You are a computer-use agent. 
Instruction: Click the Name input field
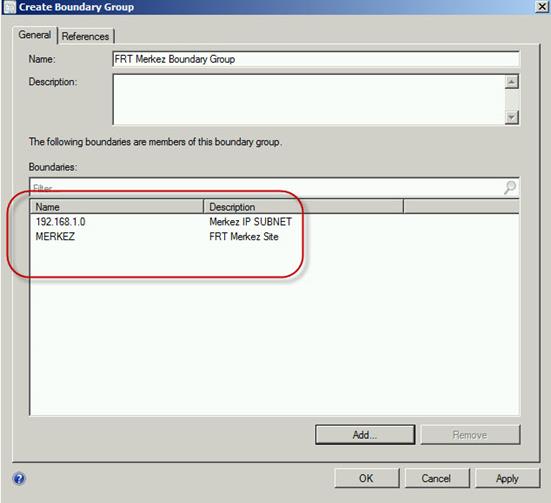pos(316,59)
